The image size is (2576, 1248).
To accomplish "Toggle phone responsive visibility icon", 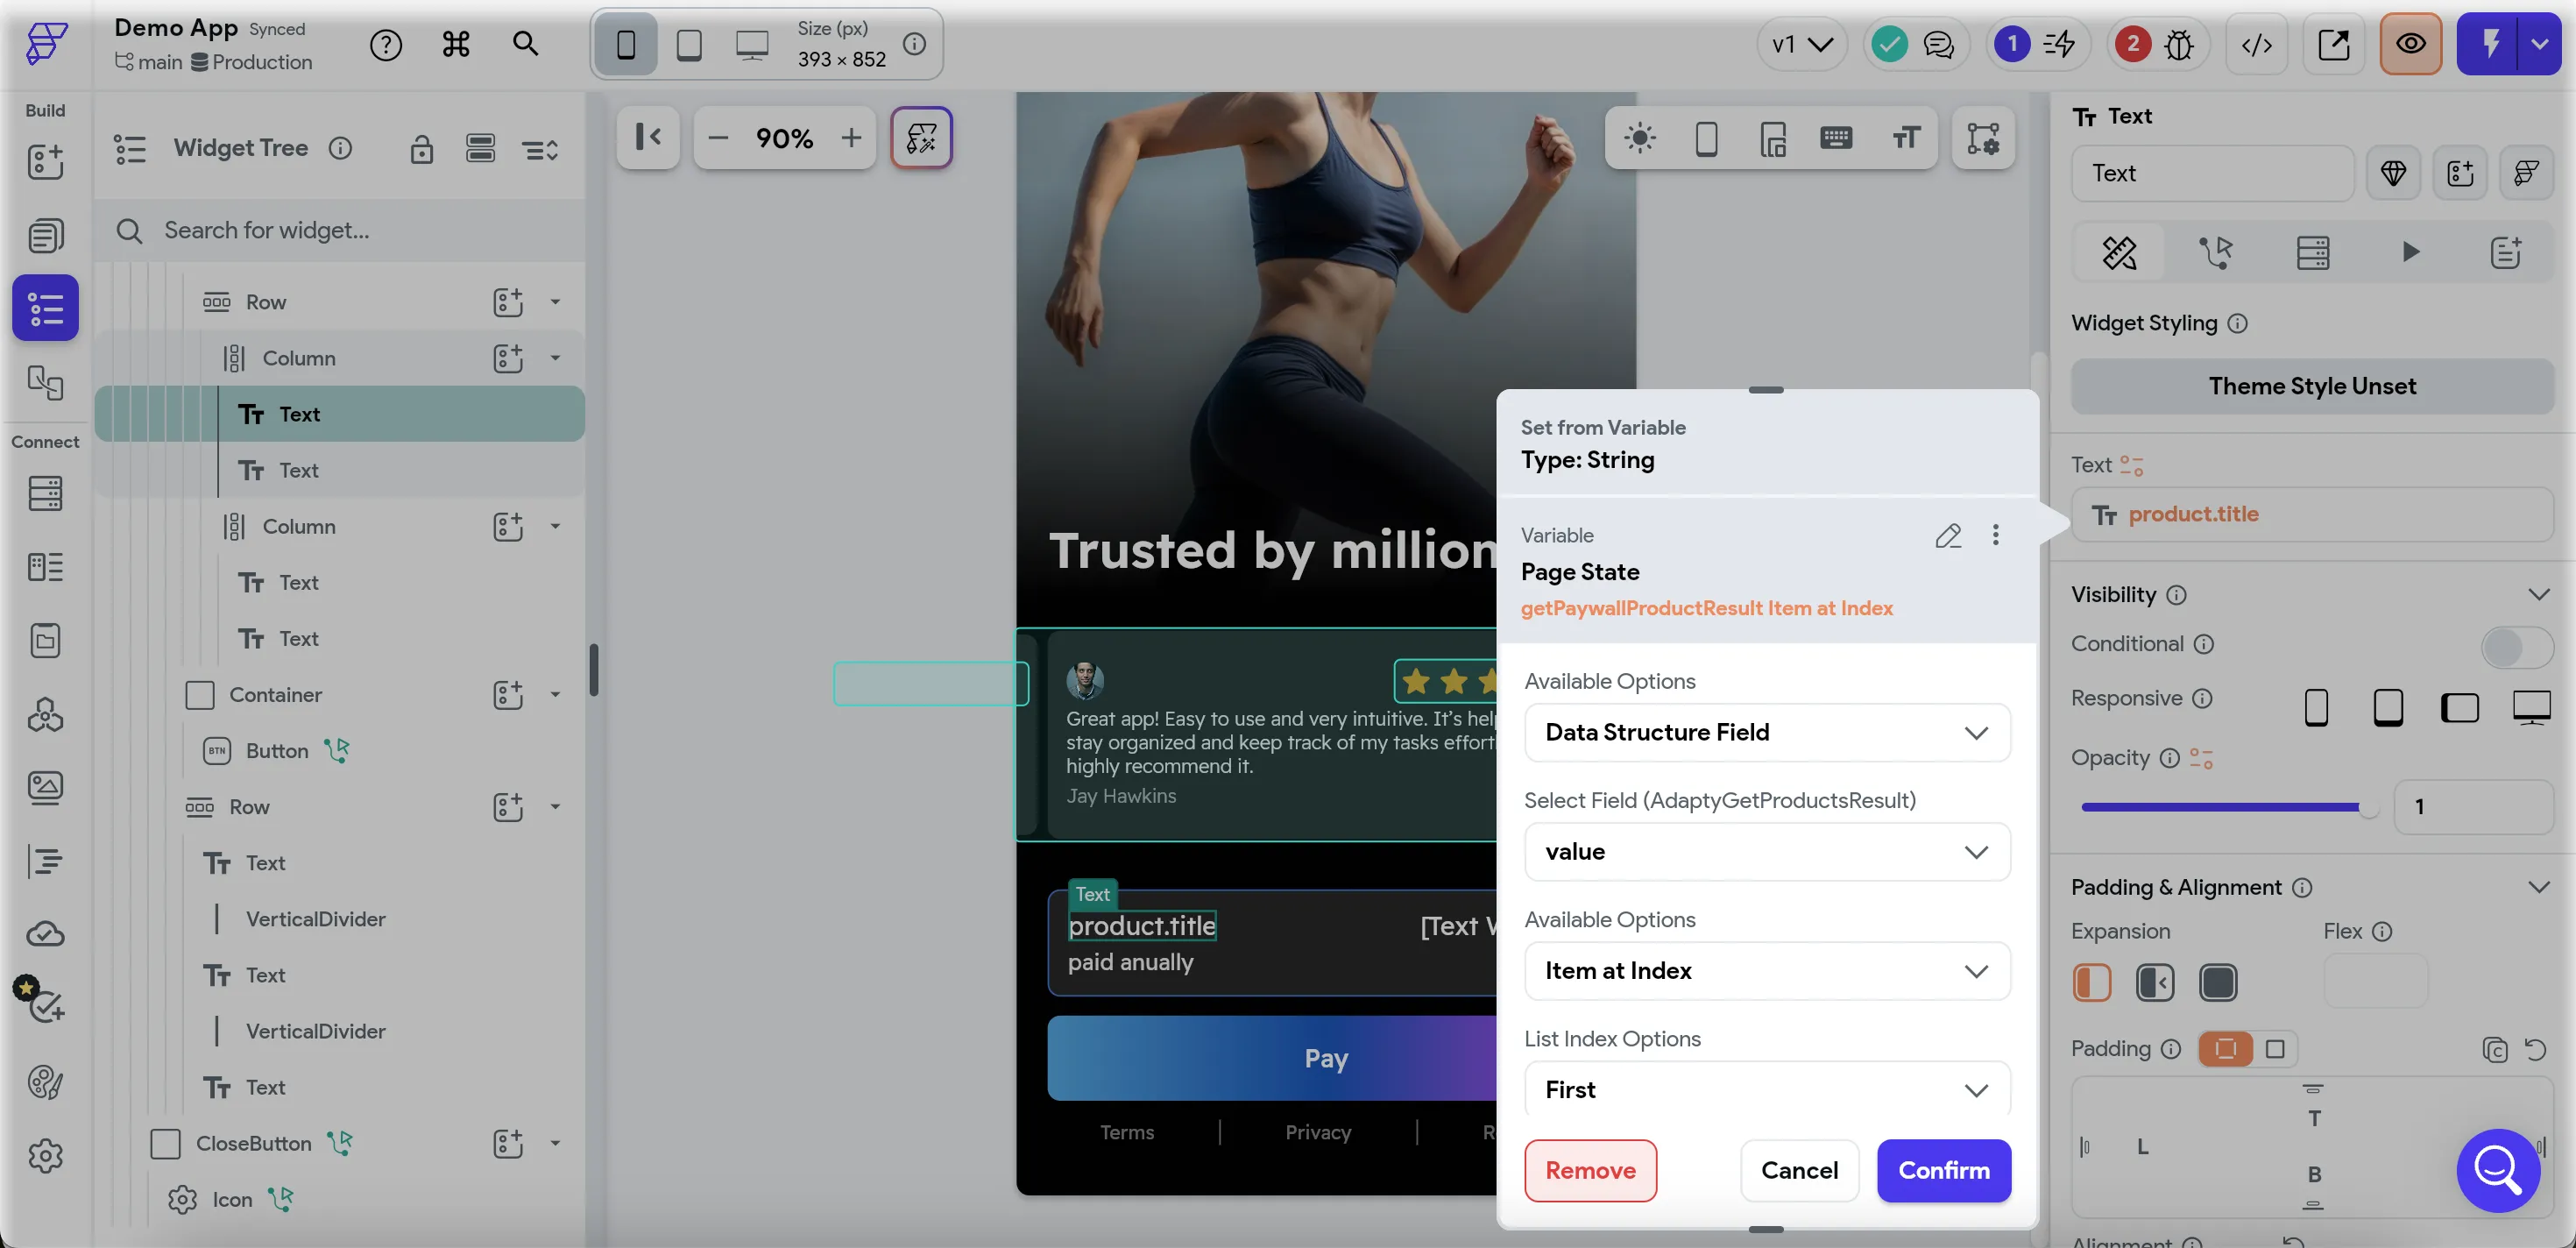I will (2316, 707).
